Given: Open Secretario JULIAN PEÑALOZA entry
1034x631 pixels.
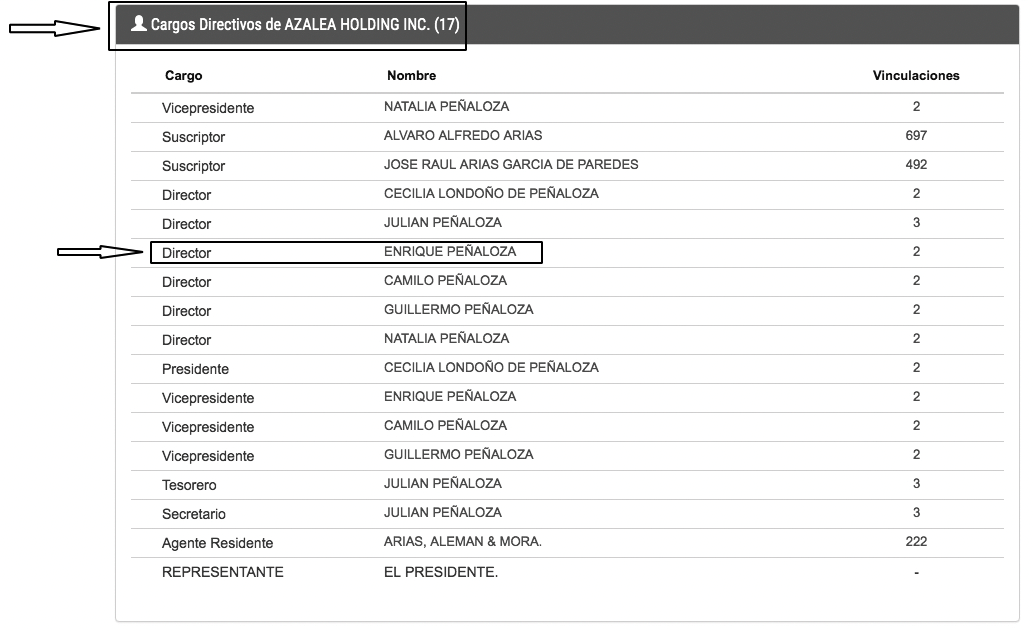Looking at the screenshot, I should (x=567, y=513).
